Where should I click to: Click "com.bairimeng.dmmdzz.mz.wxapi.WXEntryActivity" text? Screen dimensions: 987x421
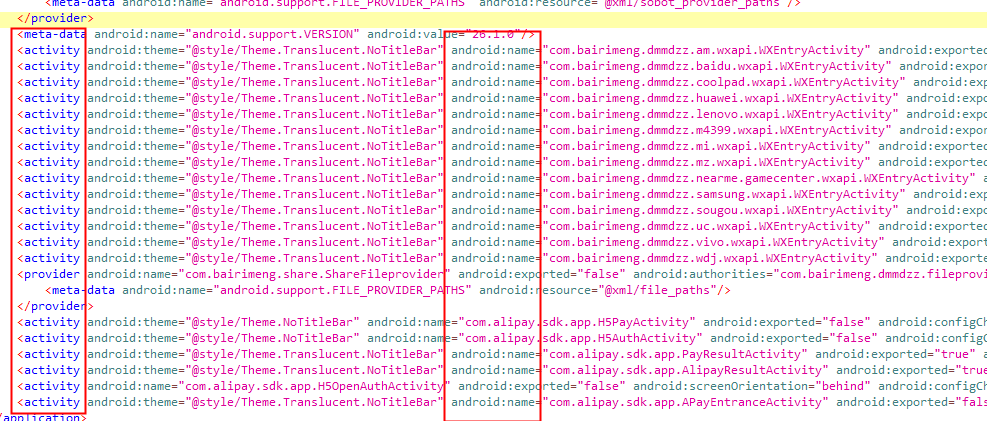tap(707, 162)
